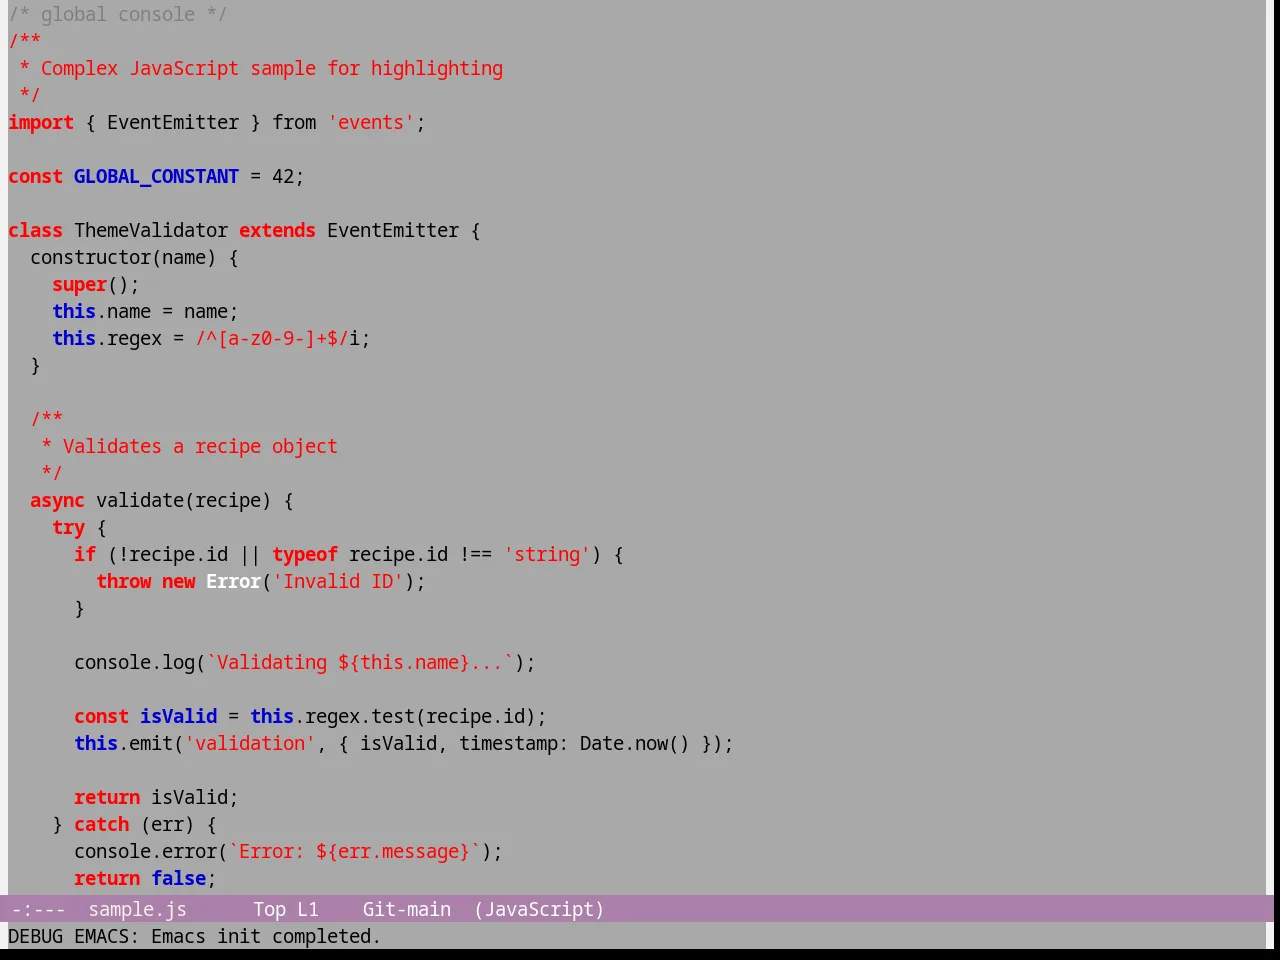Click the '(JavaScript)' major mode indicator

pos(539,909)
